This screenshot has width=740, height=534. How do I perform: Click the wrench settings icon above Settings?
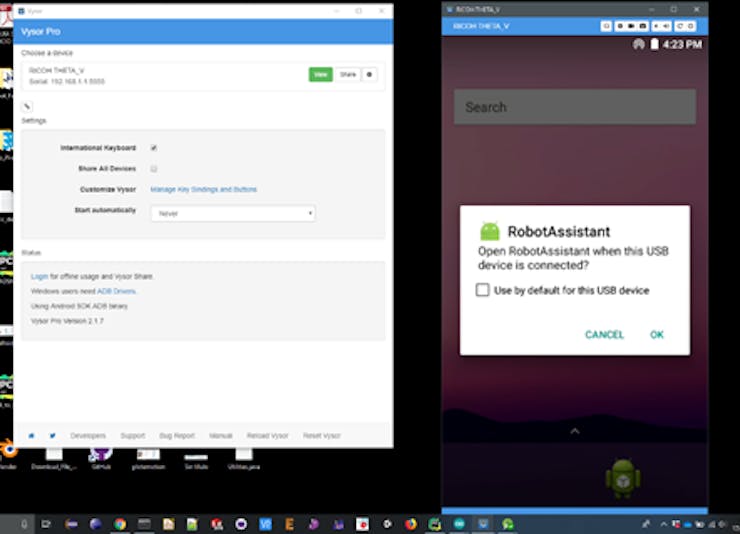(27, 107)
